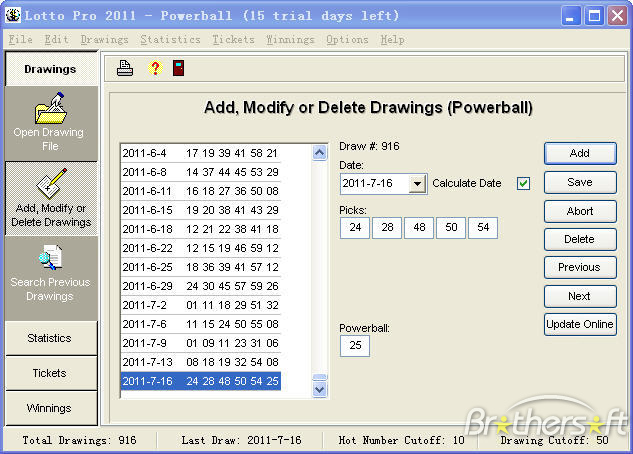Click the scrollbar thumb in drawings list

319,377
